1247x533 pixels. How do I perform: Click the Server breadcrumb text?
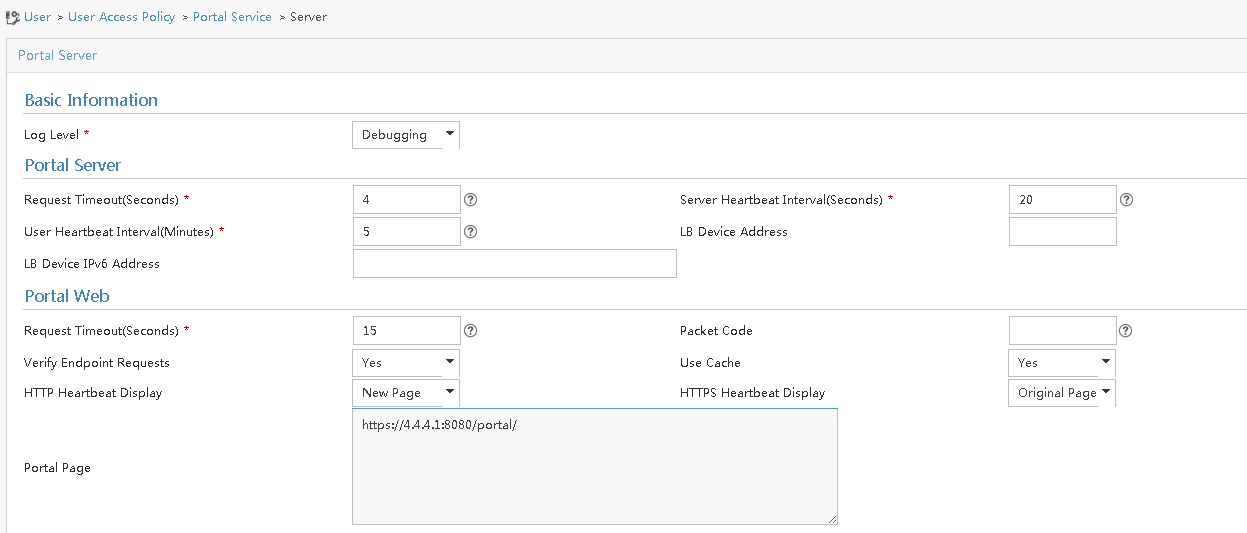tap(308, 17)
